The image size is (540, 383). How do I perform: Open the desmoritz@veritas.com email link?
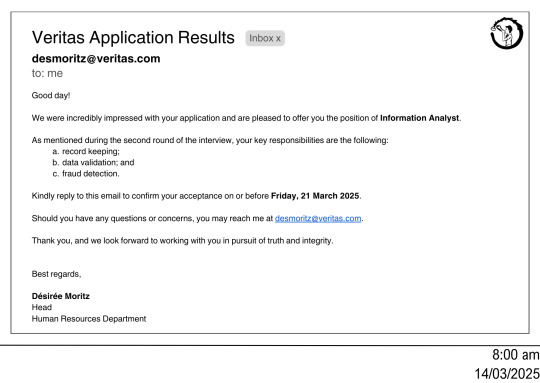(x=318, y=218)
